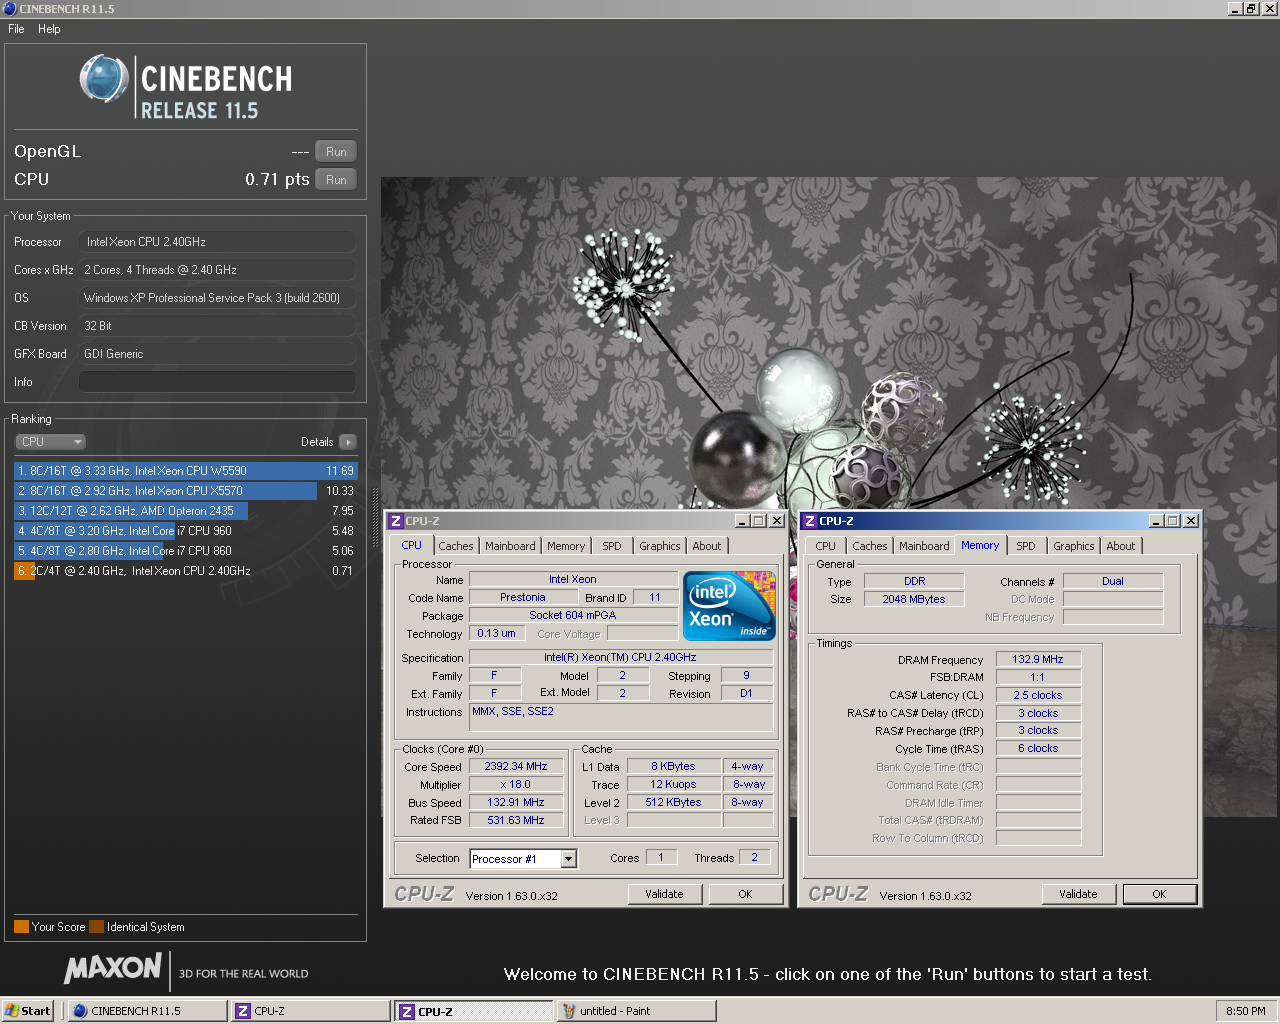The image size is (1280, 1024).
Task: Open the Processor #1 selection dropdown
Action: tap(568, 859)
